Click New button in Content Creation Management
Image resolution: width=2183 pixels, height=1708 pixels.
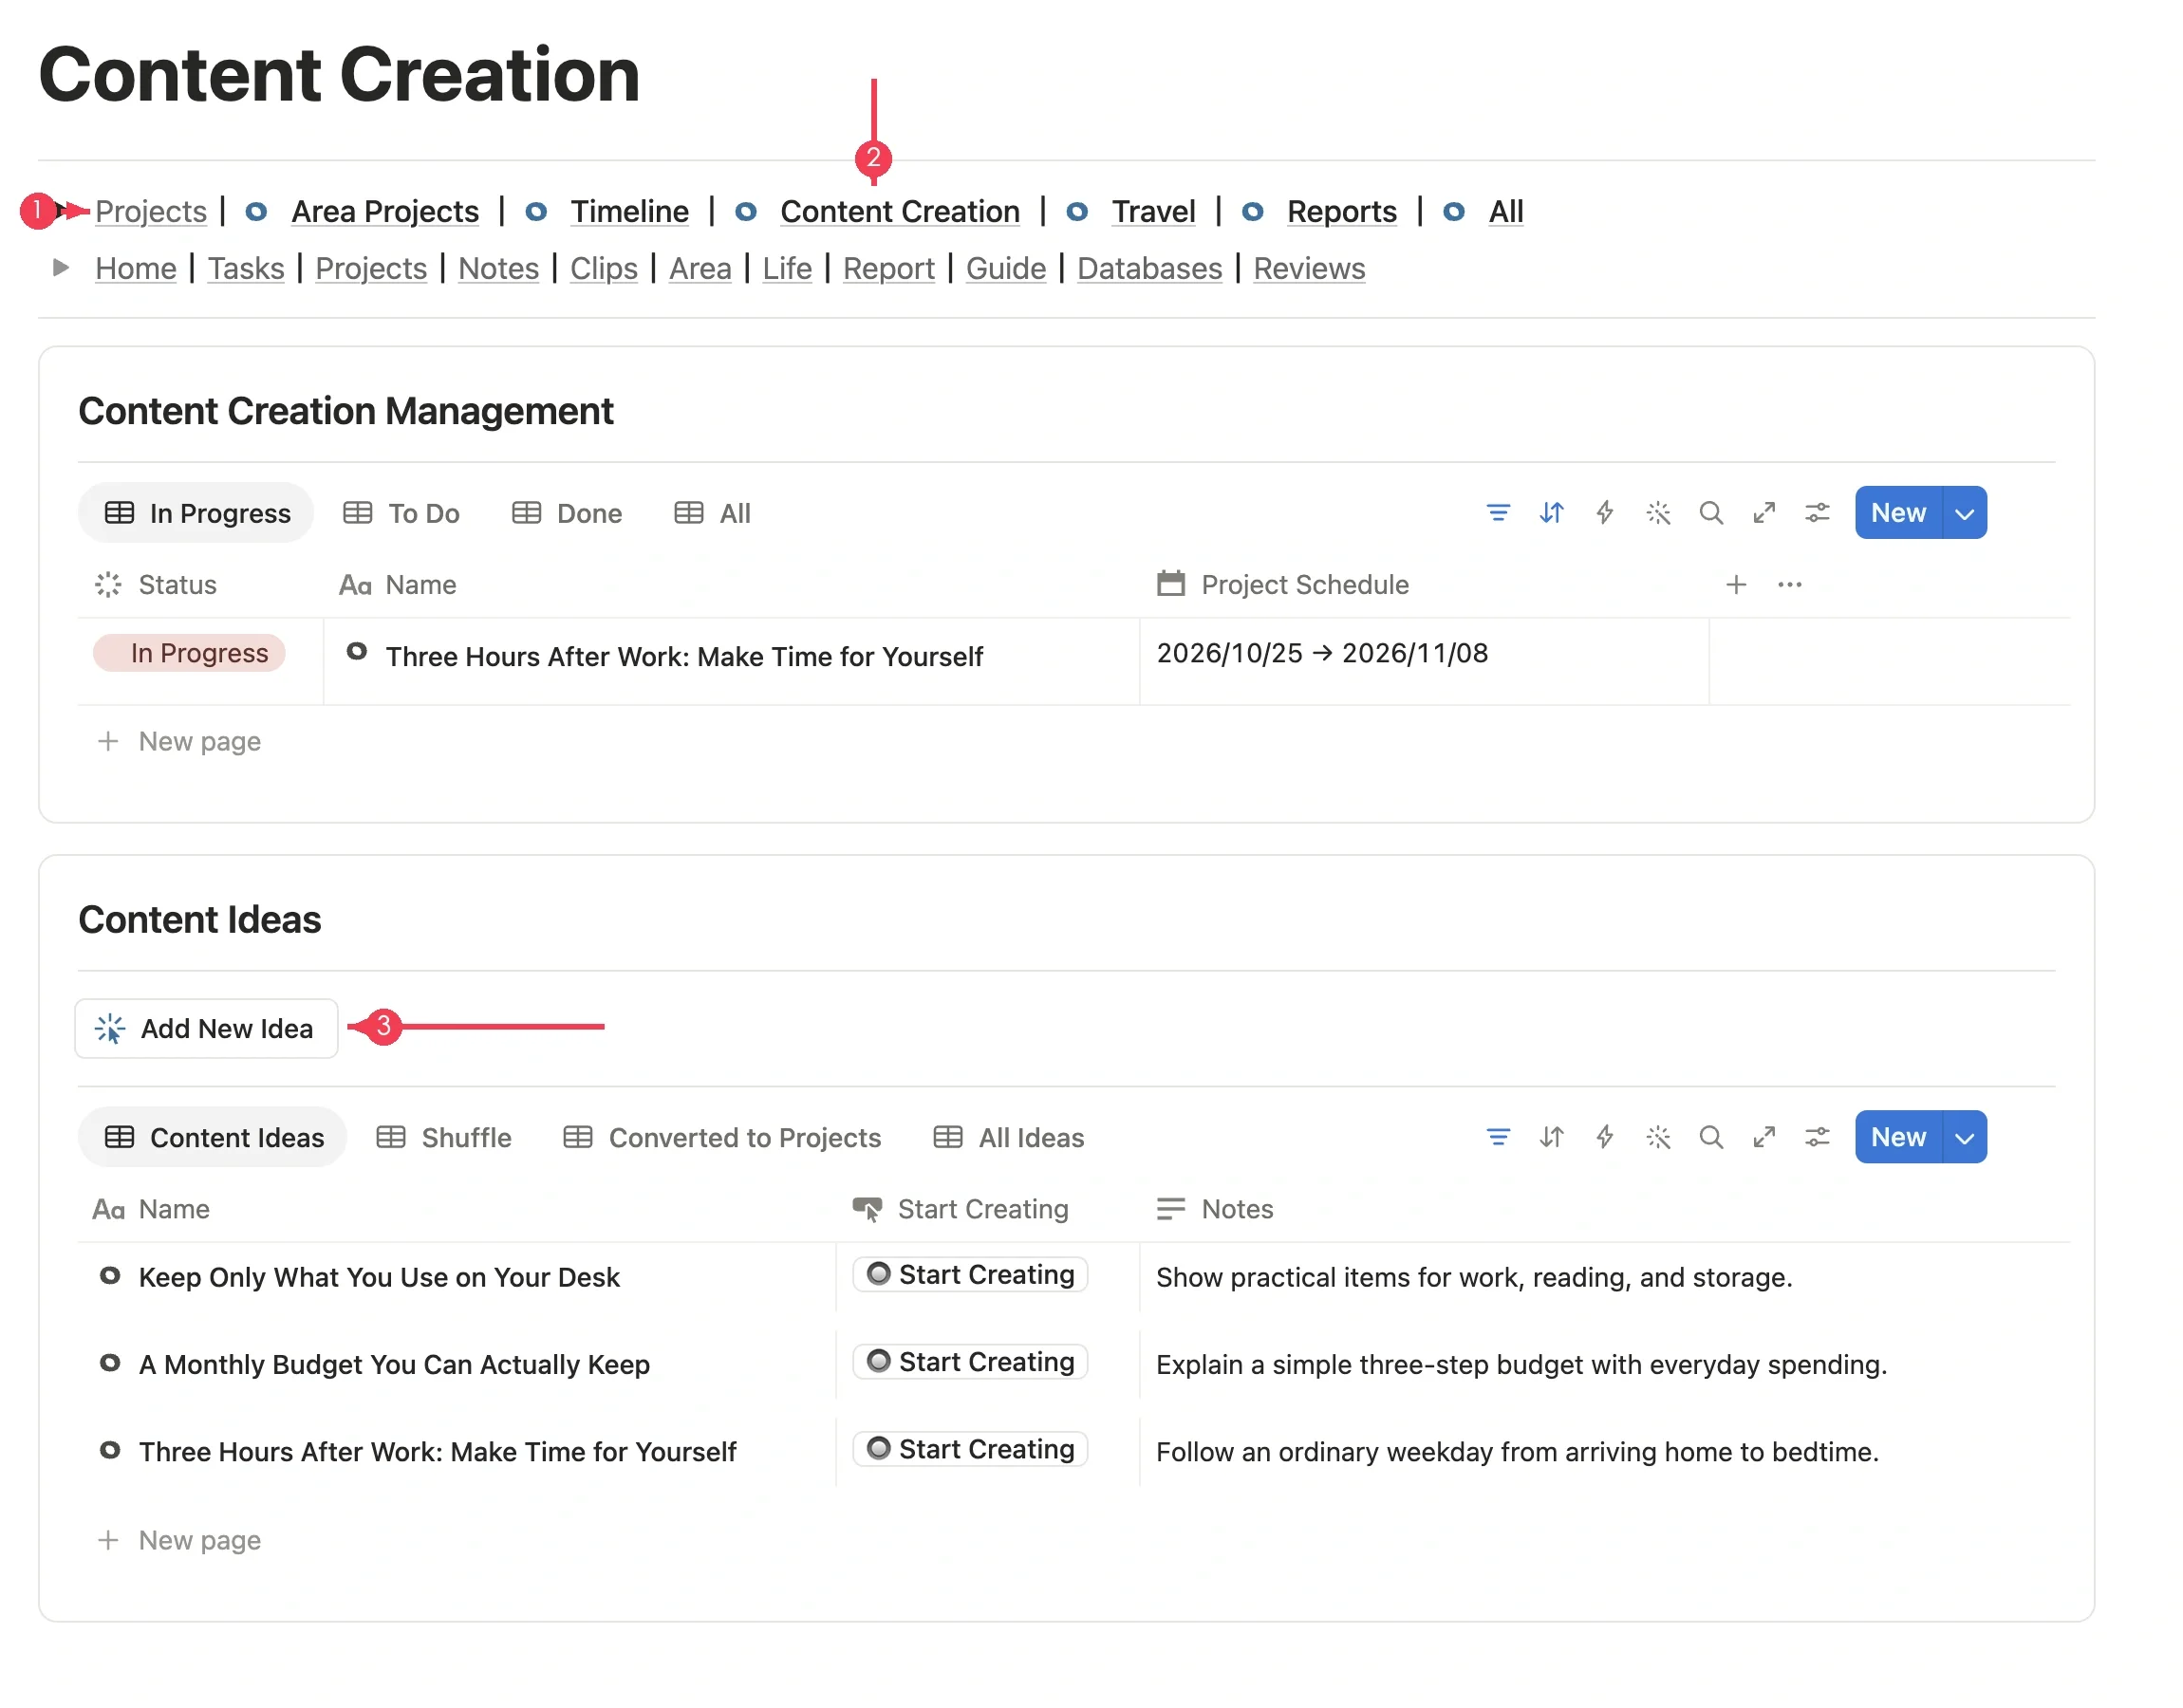(1898, 513)
